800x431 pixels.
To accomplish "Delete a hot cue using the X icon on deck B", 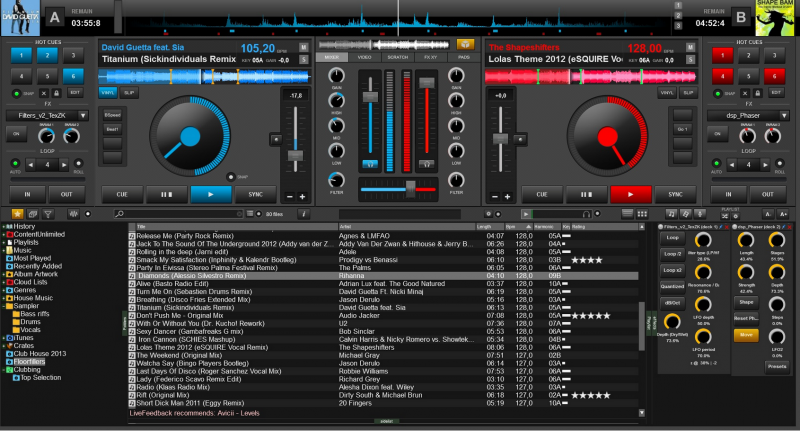I will [745, 93].
